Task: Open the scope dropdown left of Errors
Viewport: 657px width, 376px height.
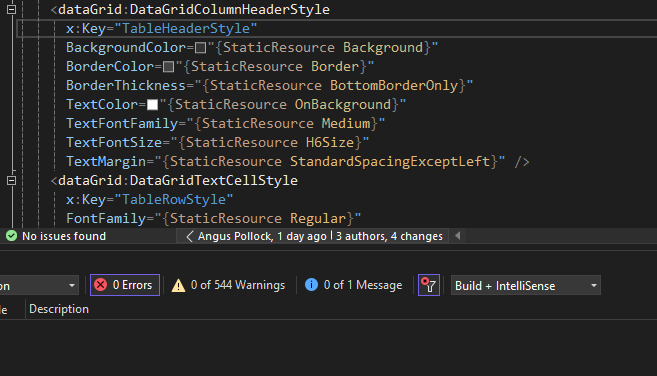Action: 39,285
